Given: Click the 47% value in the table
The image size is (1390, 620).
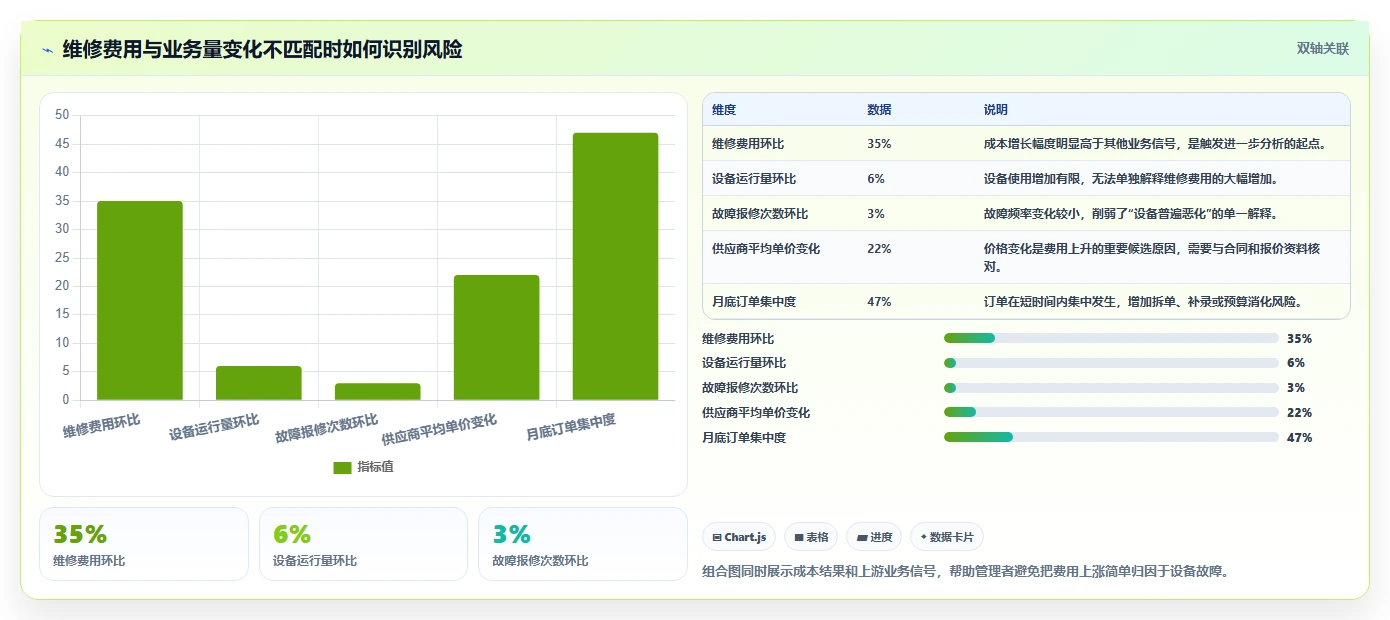Looking at the screenshot, I should point(879,302).
